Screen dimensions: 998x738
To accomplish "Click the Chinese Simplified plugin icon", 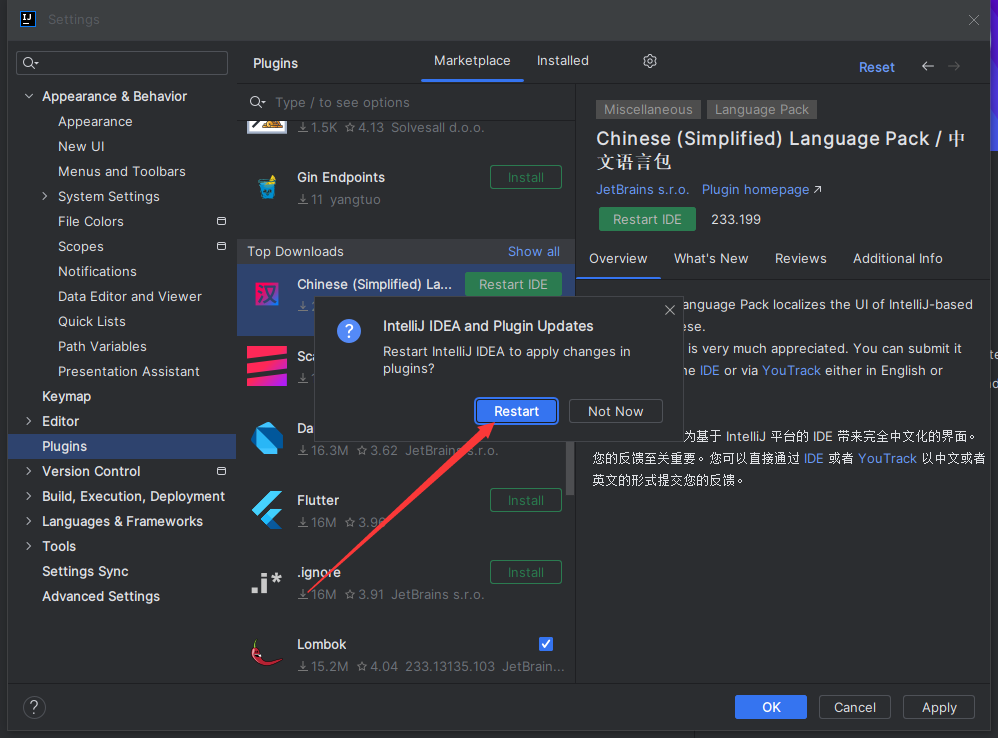I will [267, 294].
